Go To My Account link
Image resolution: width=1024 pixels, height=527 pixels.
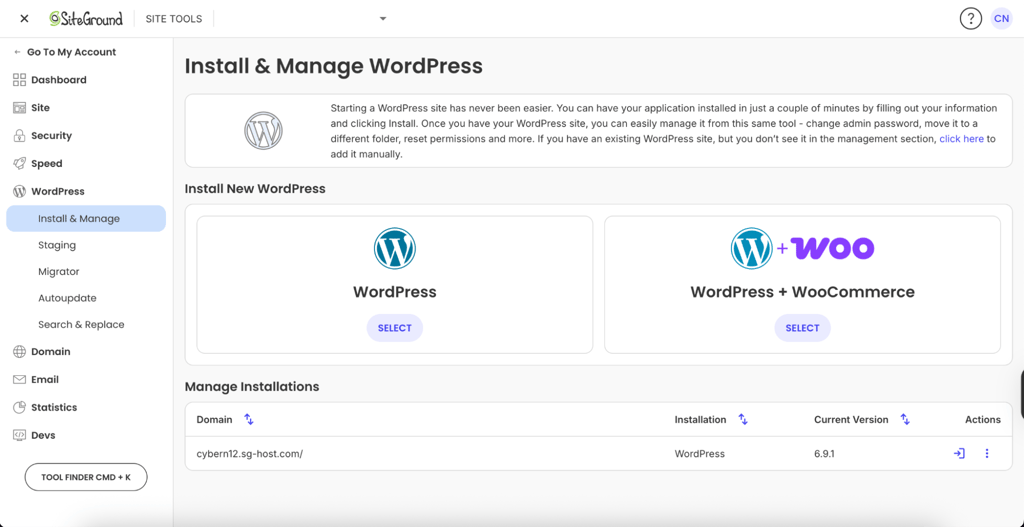[x=65, y=52]
